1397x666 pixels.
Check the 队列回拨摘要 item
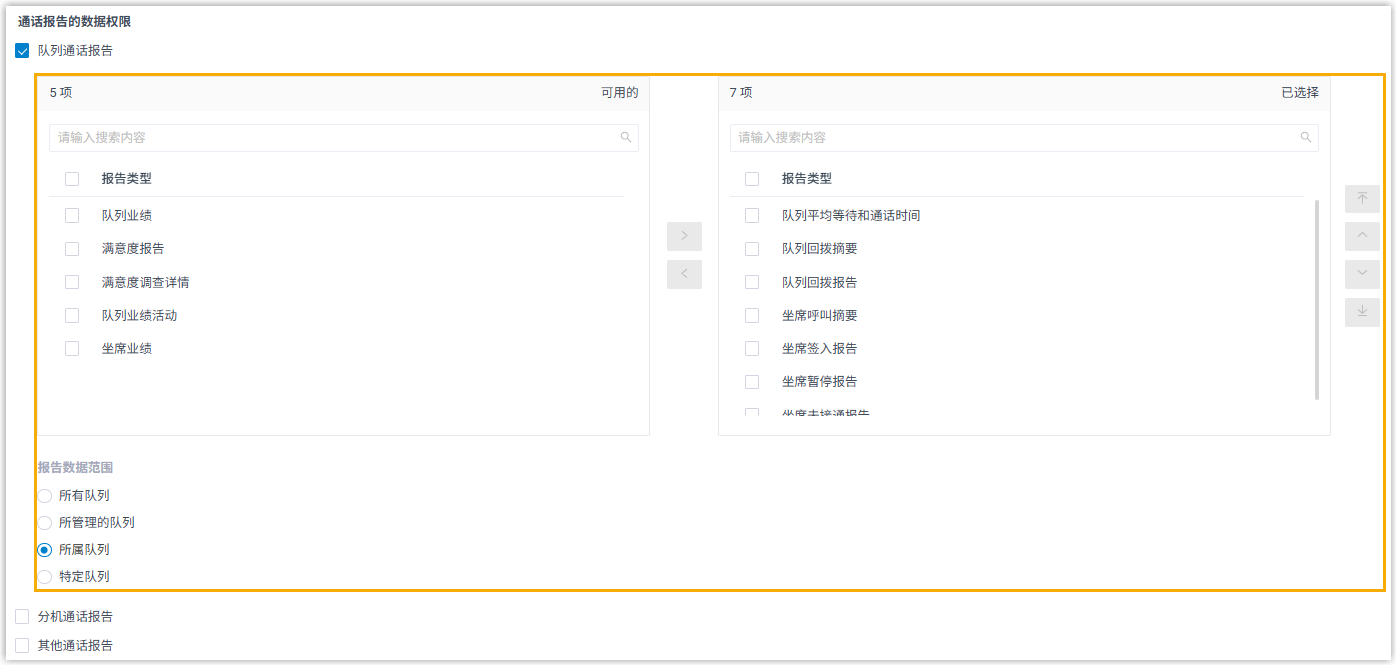pyautogui.click(x=752, y=249)
